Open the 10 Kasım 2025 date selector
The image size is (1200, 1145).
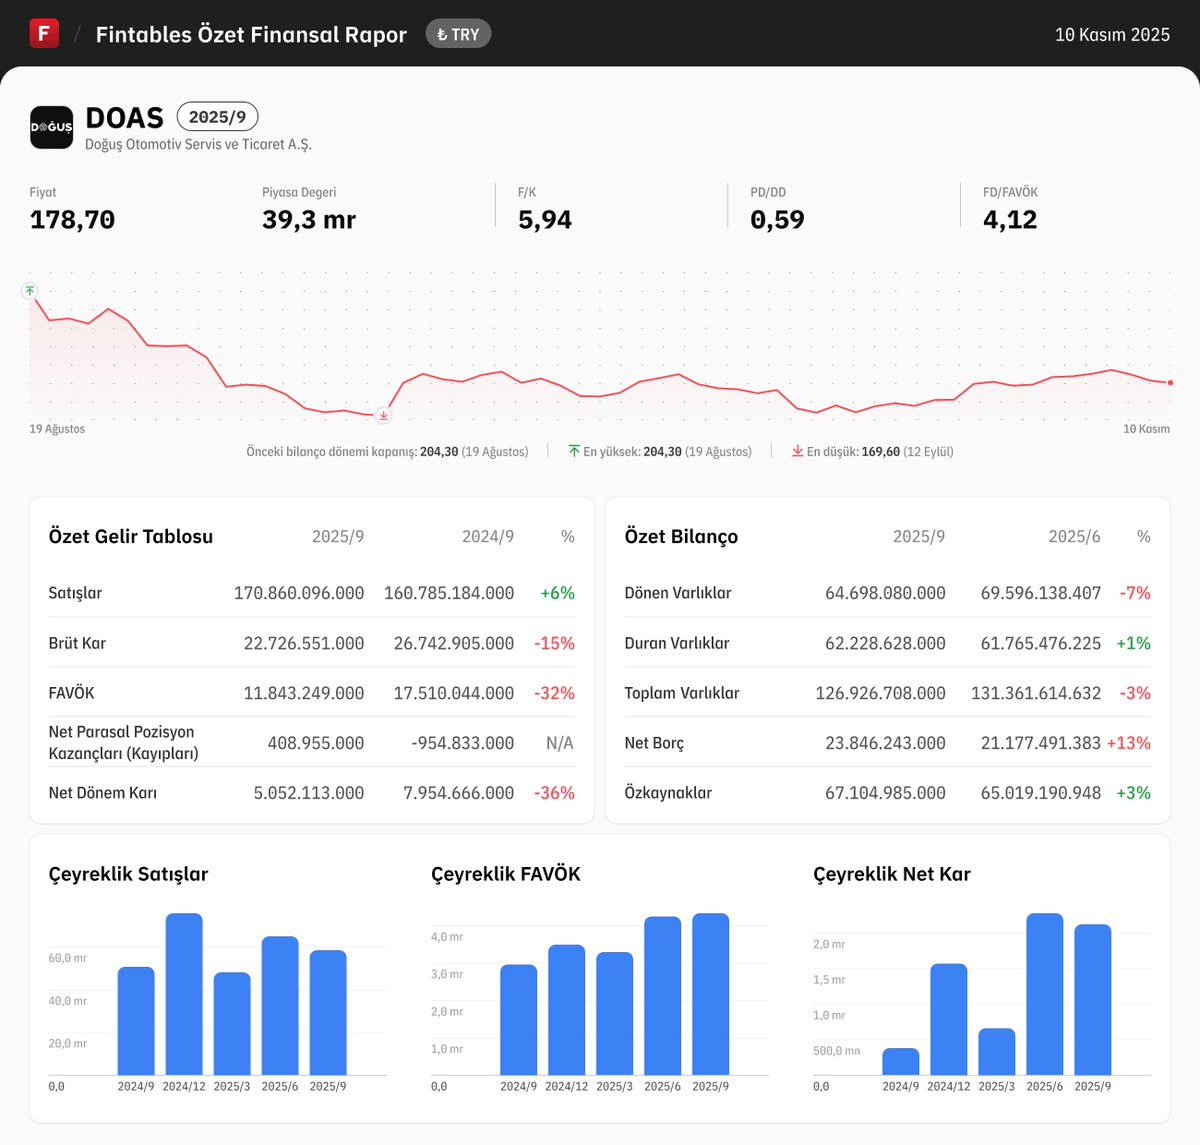[1112, 33]
